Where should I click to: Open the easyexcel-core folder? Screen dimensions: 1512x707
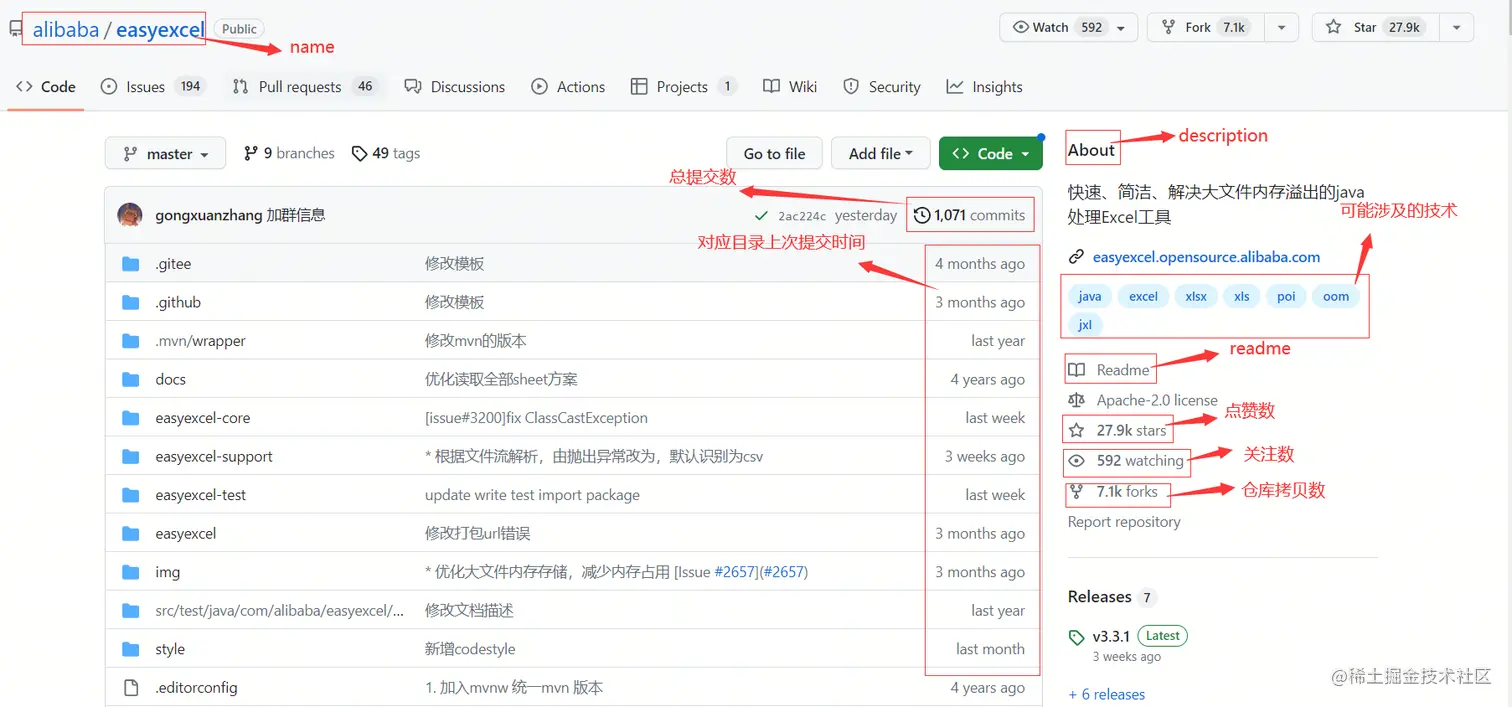coord(203,418)
